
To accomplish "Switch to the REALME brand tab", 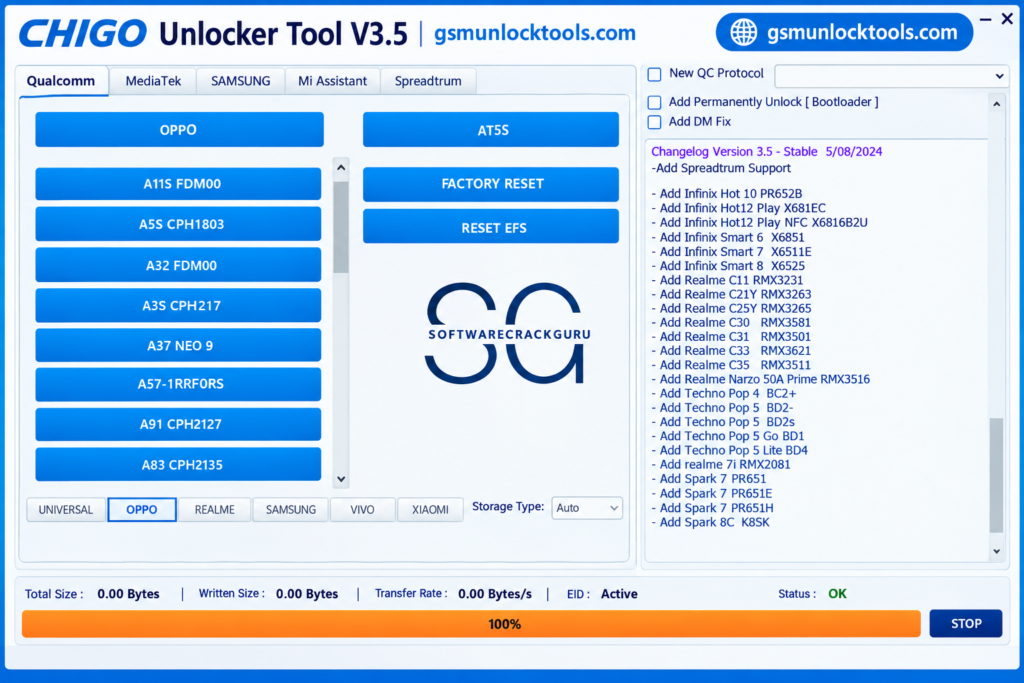I will [x=214, y=510].
